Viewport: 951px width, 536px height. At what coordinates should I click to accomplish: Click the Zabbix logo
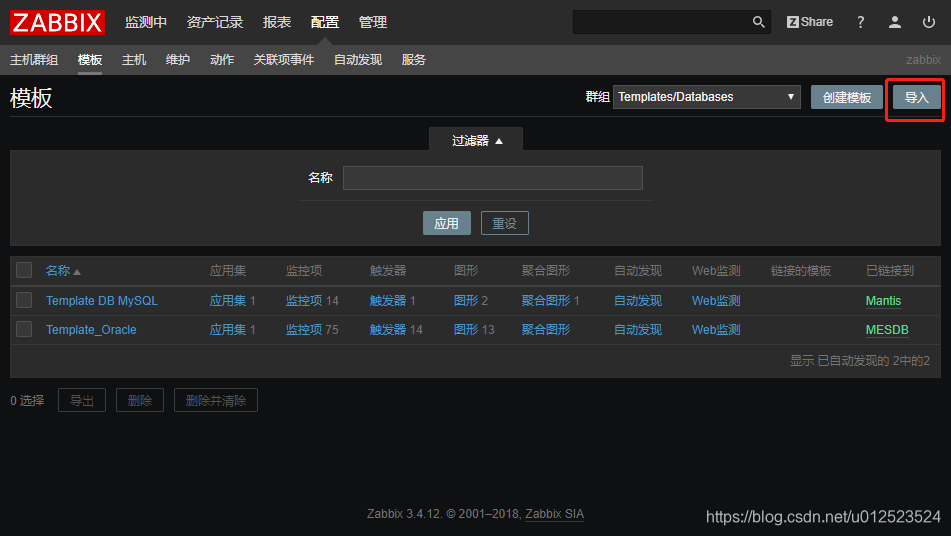click(58, 22)
